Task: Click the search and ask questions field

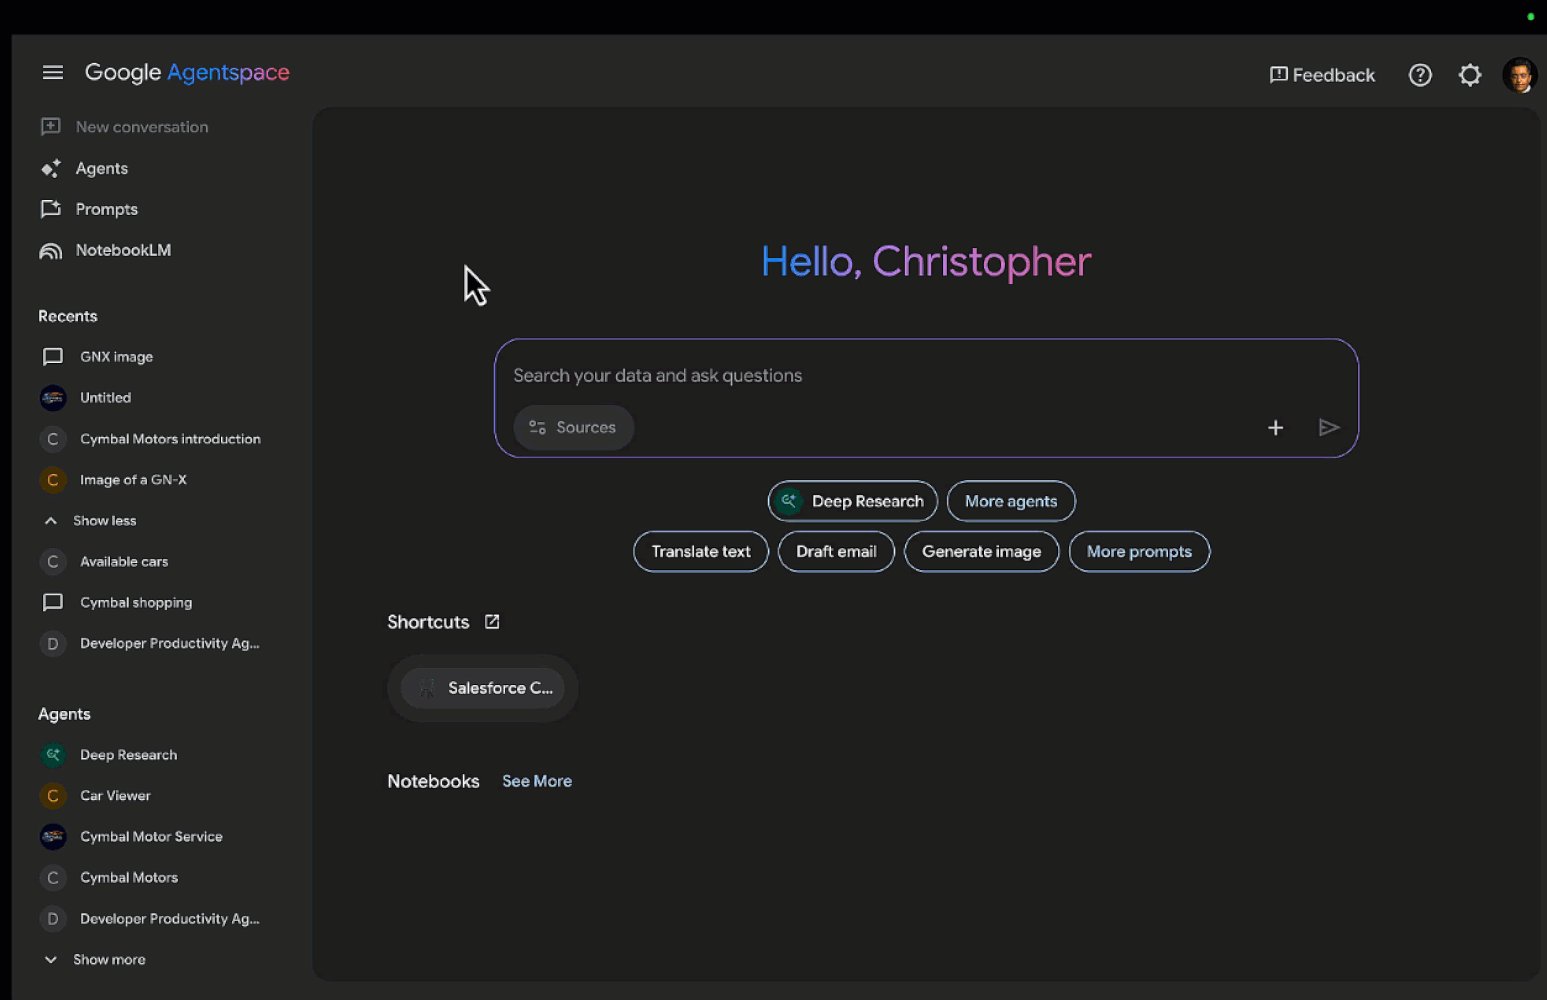Action: point(926,376)
